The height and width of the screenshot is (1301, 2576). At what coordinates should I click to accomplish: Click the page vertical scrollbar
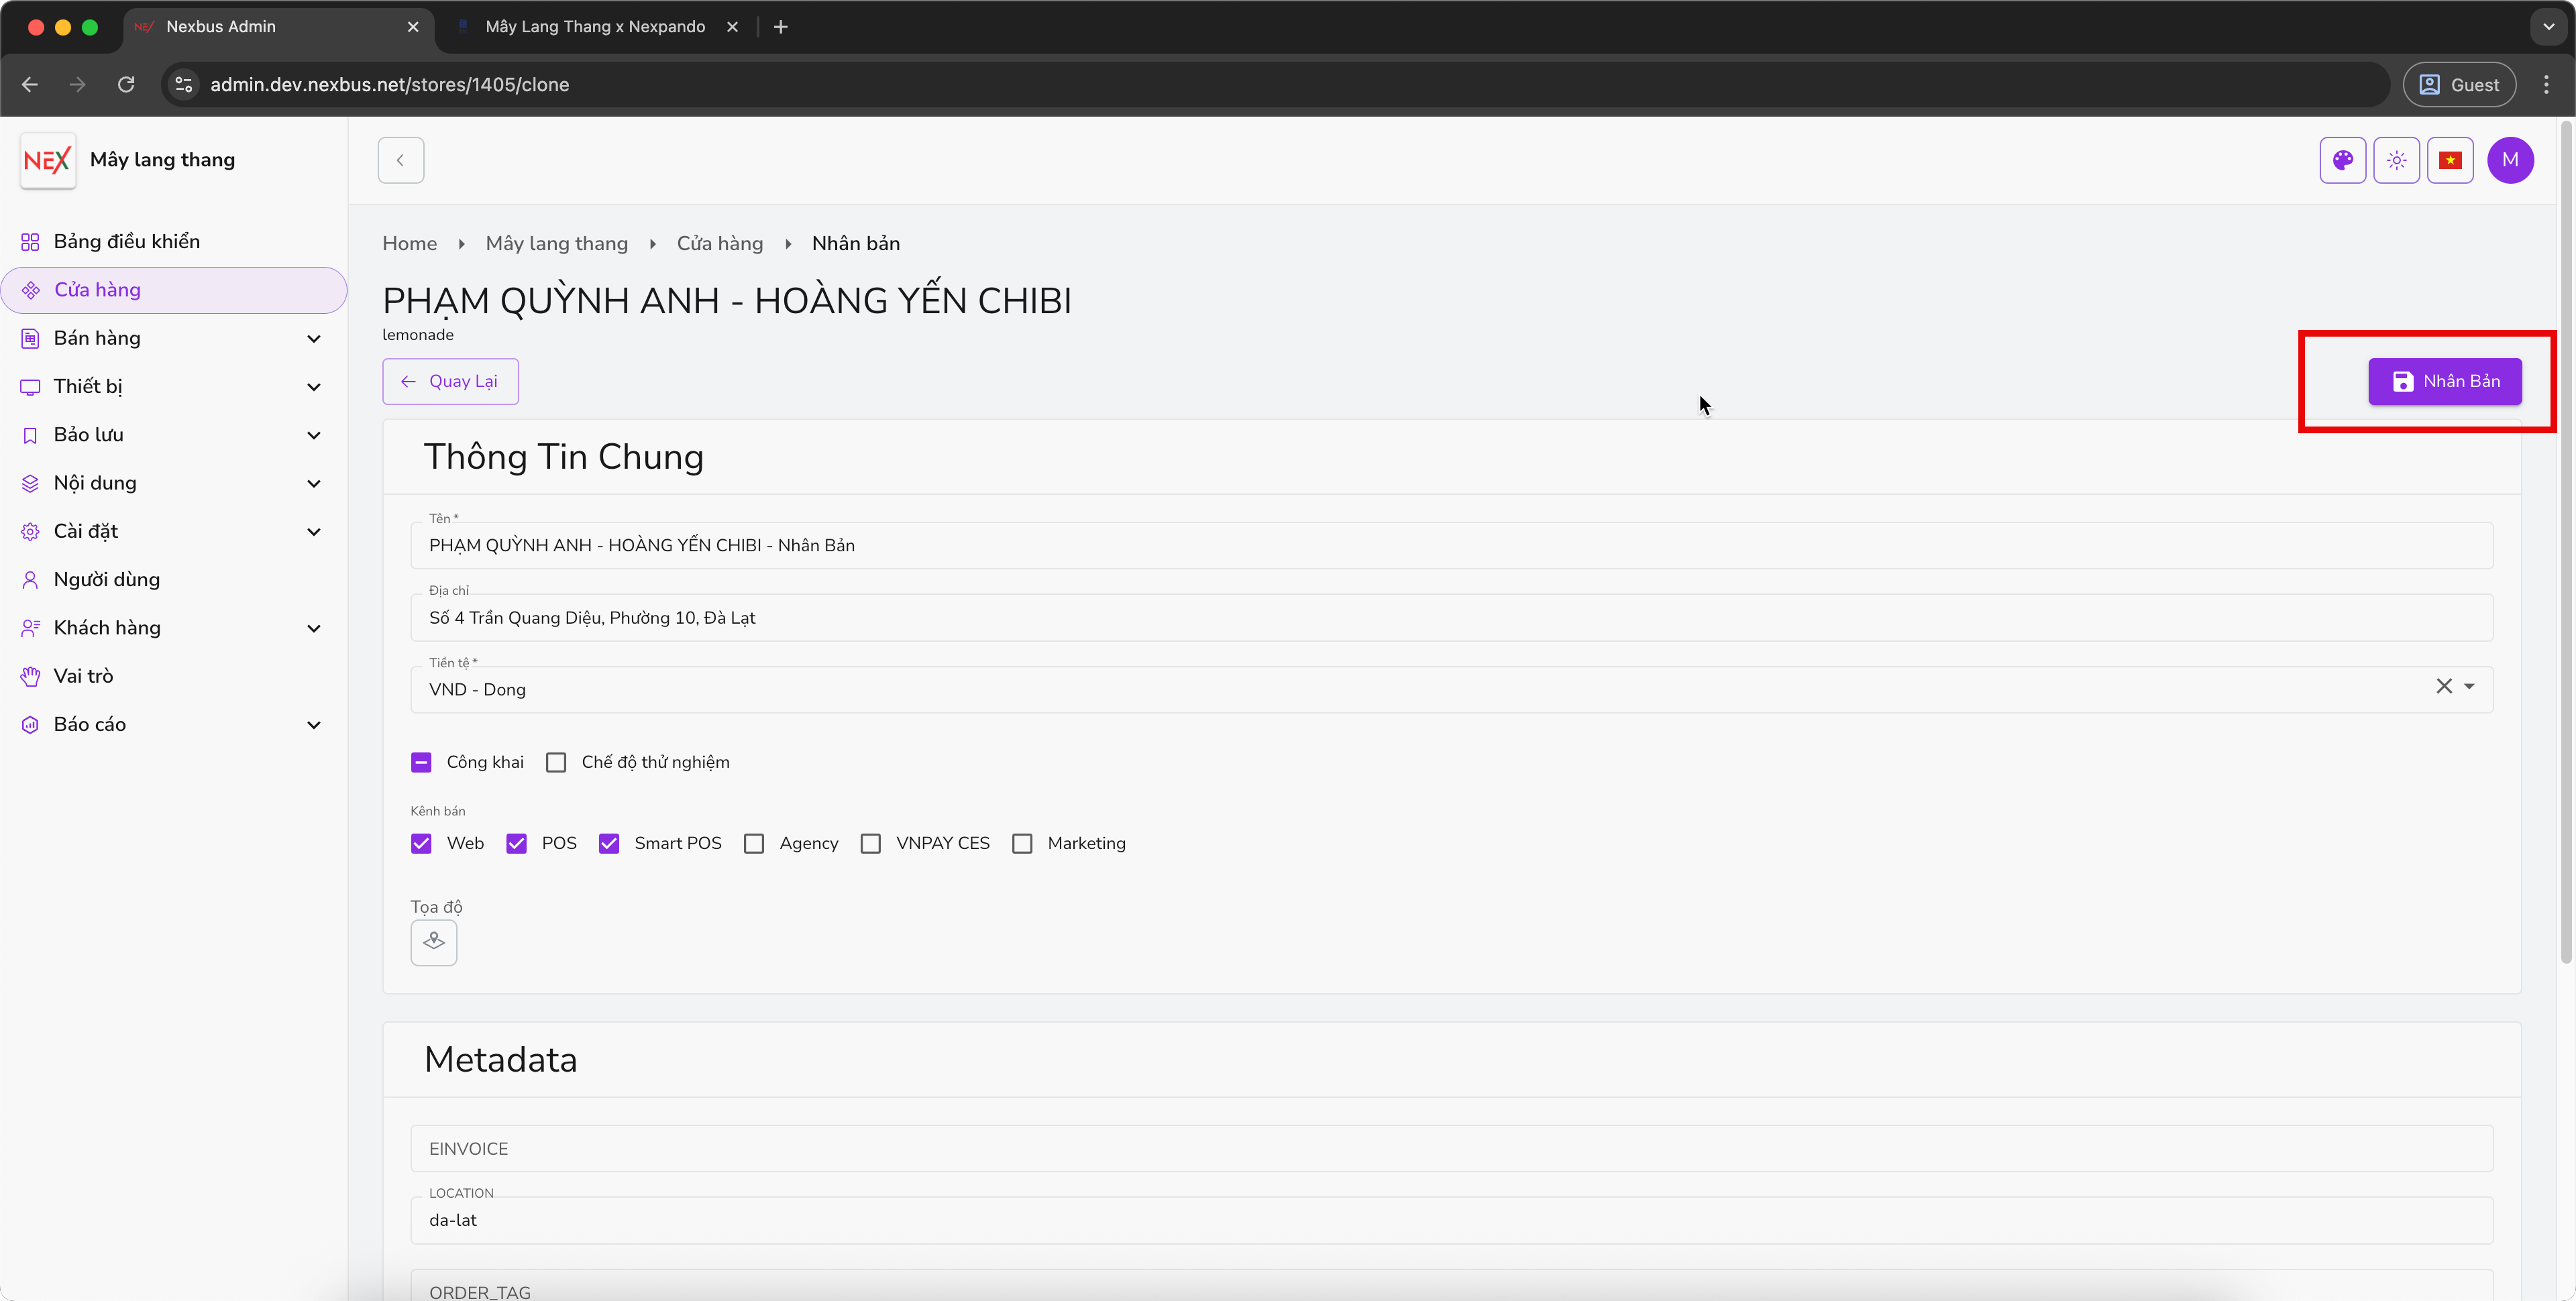pos(2565,540)
